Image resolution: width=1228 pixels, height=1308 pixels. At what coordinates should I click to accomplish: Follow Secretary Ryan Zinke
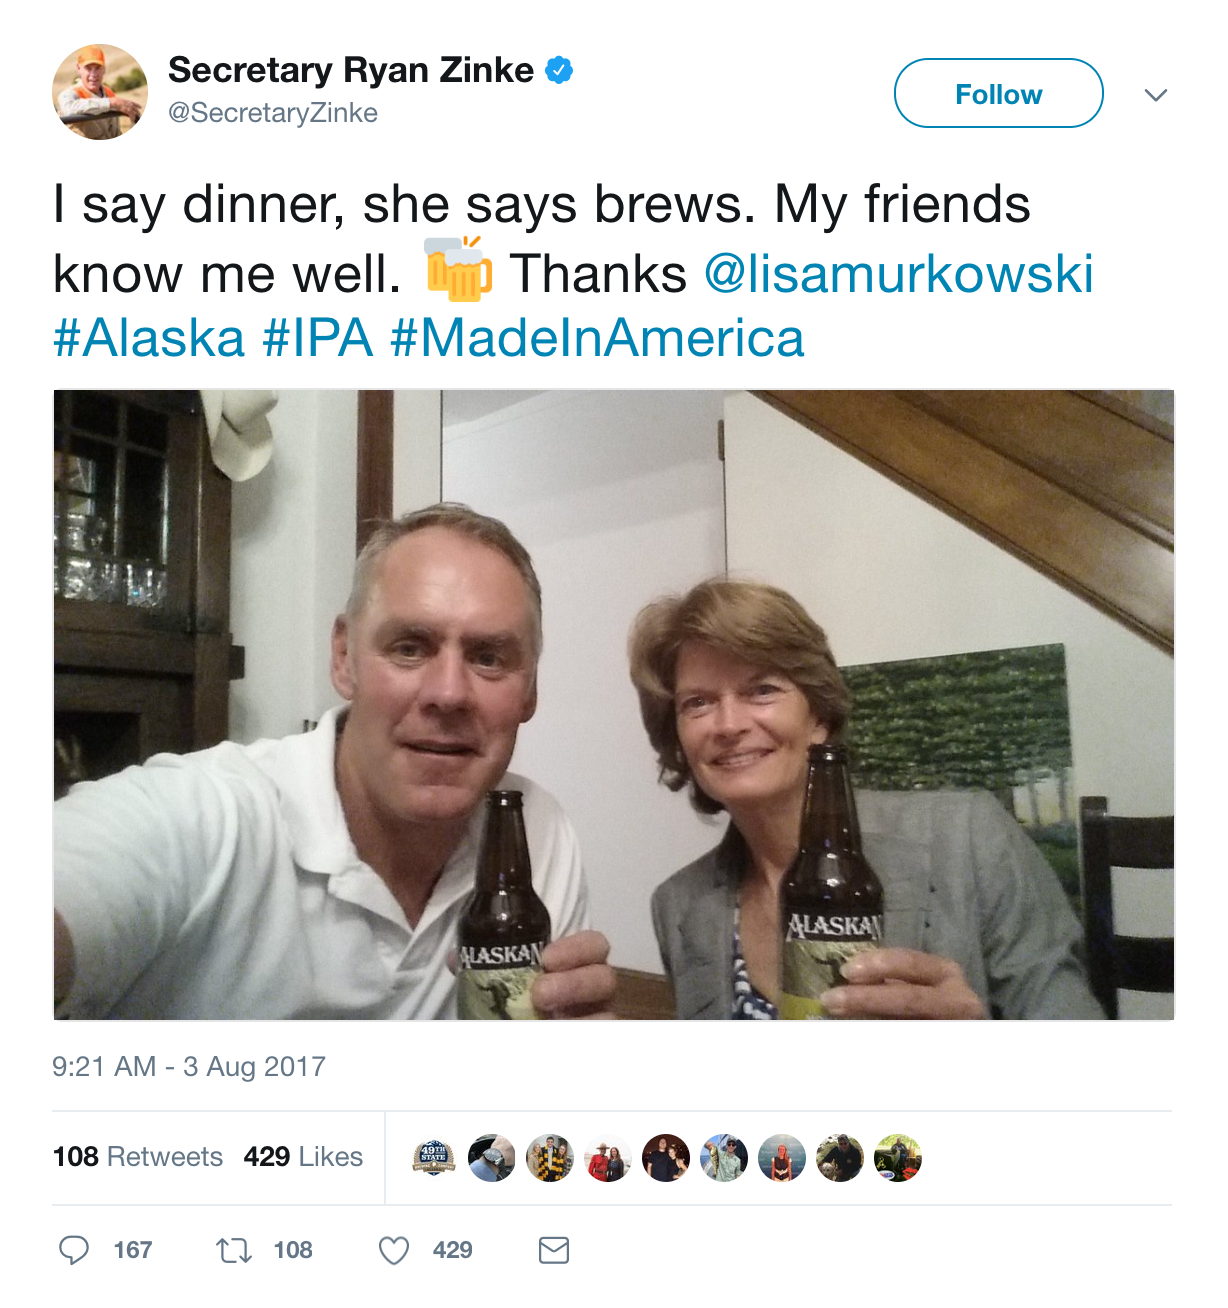click(998, 94)
